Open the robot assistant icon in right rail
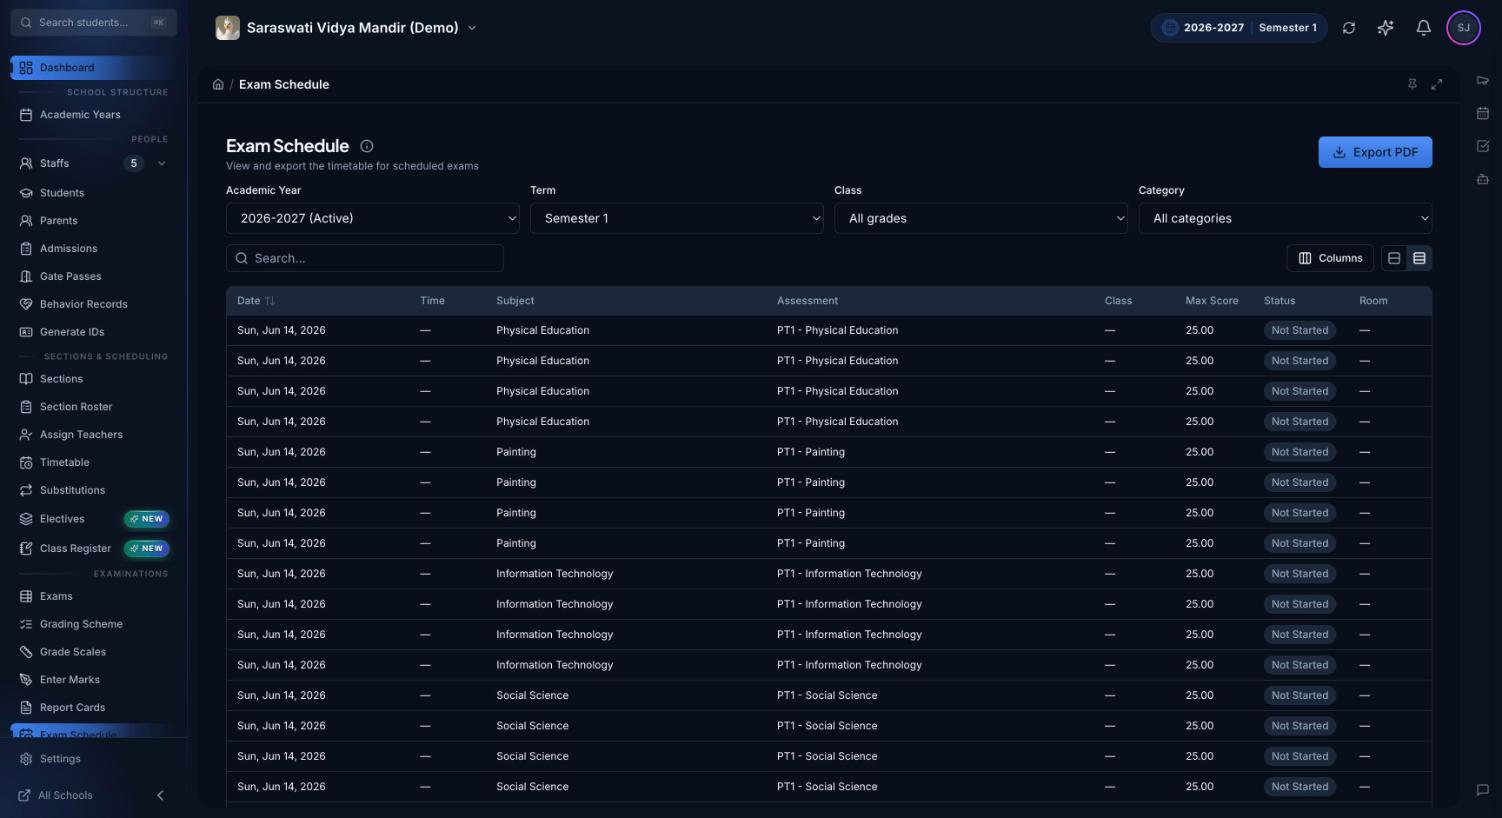Image resolution: width=1502 pixels, height=818 pixels. point(1482,179)
